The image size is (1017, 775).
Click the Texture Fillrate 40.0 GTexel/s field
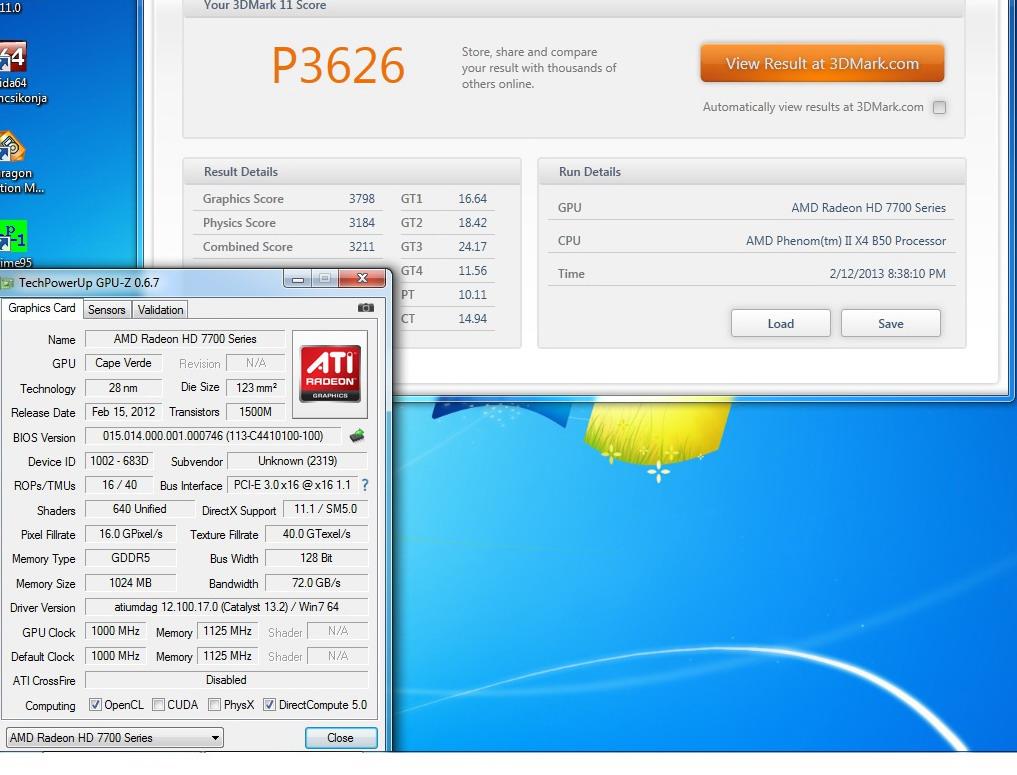click(317, 534)
